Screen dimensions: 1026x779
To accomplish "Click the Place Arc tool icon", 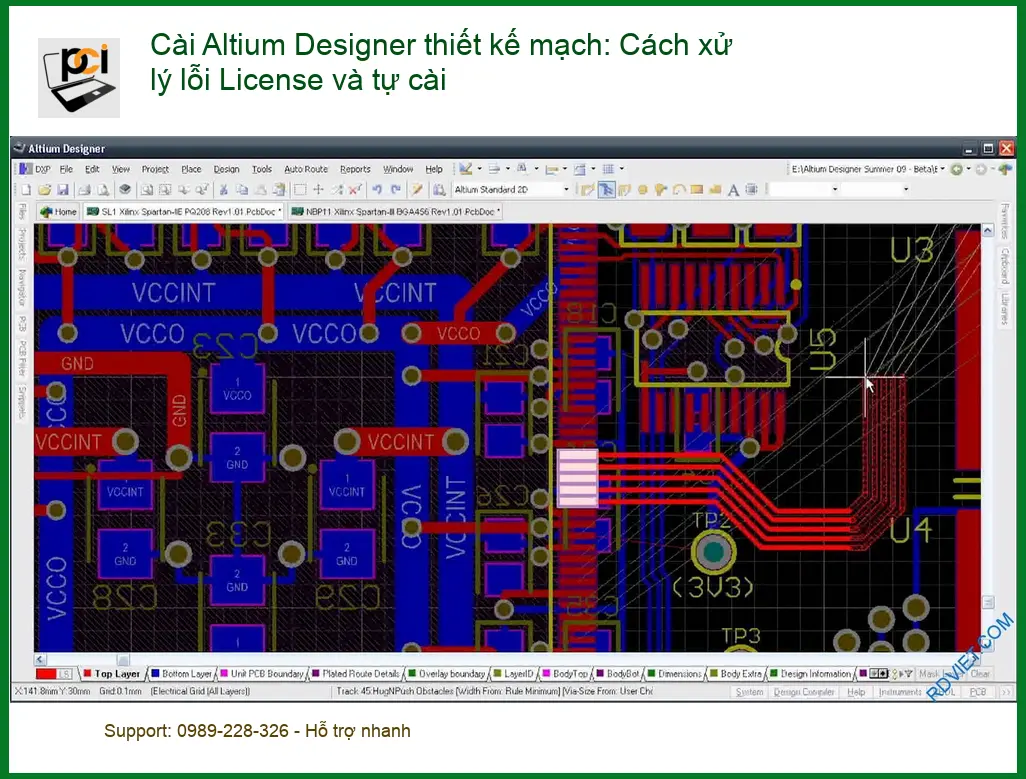I will click(679, 190).
